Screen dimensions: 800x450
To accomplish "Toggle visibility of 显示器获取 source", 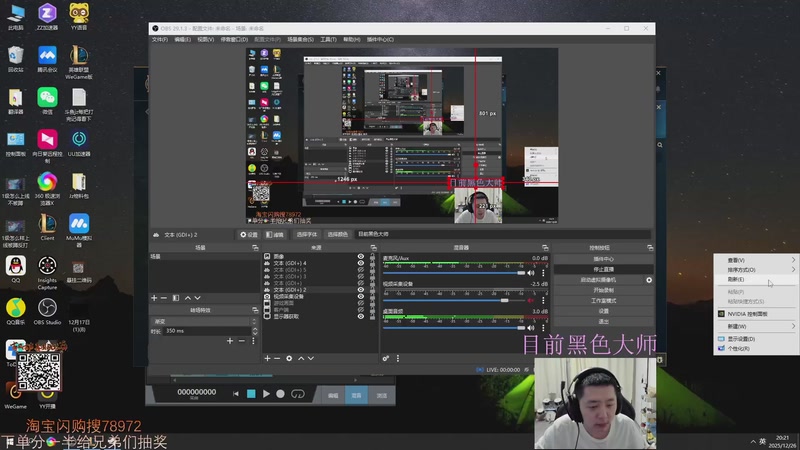I will pos(361,316).
